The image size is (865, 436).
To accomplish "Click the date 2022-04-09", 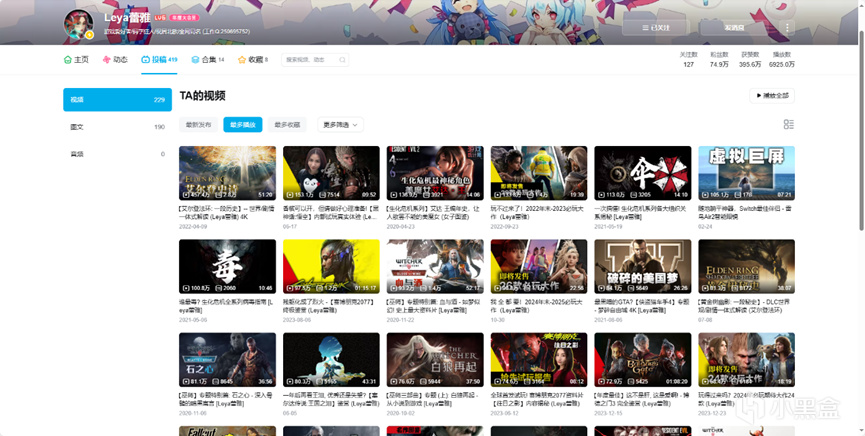I will [191, 226].
